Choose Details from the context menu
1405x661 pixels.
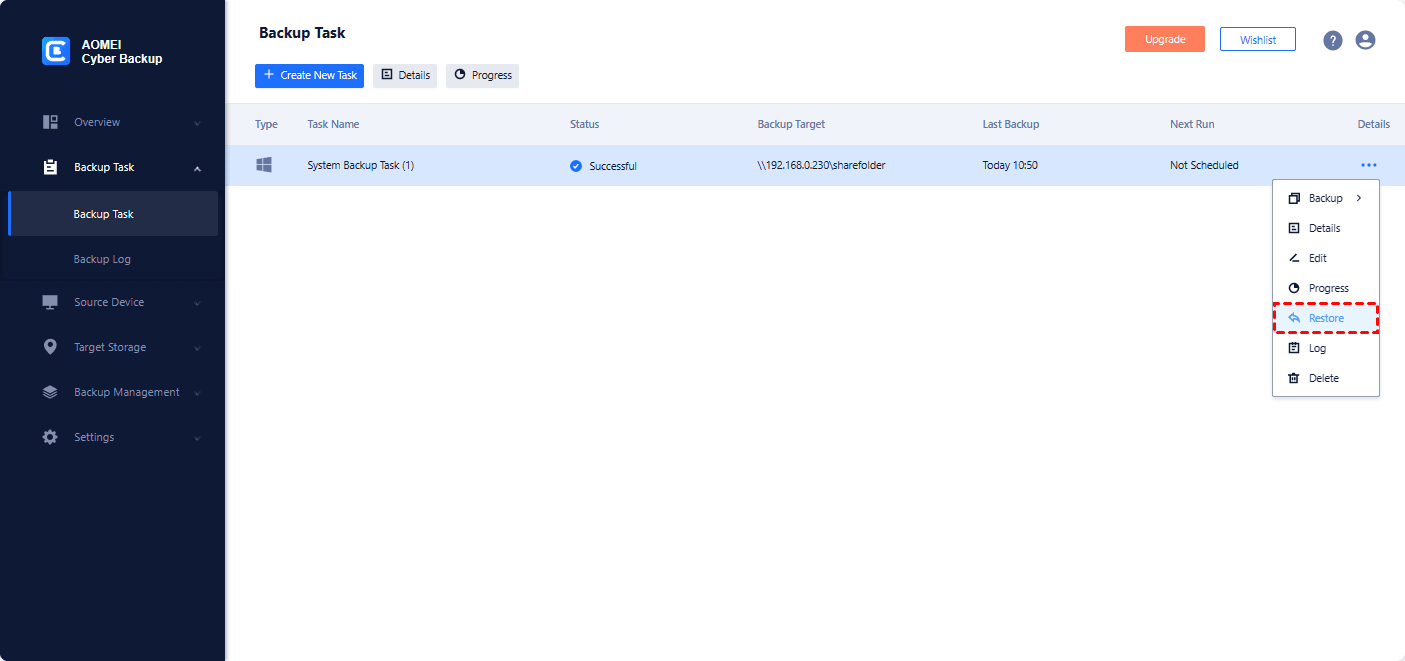(1326, 228)
